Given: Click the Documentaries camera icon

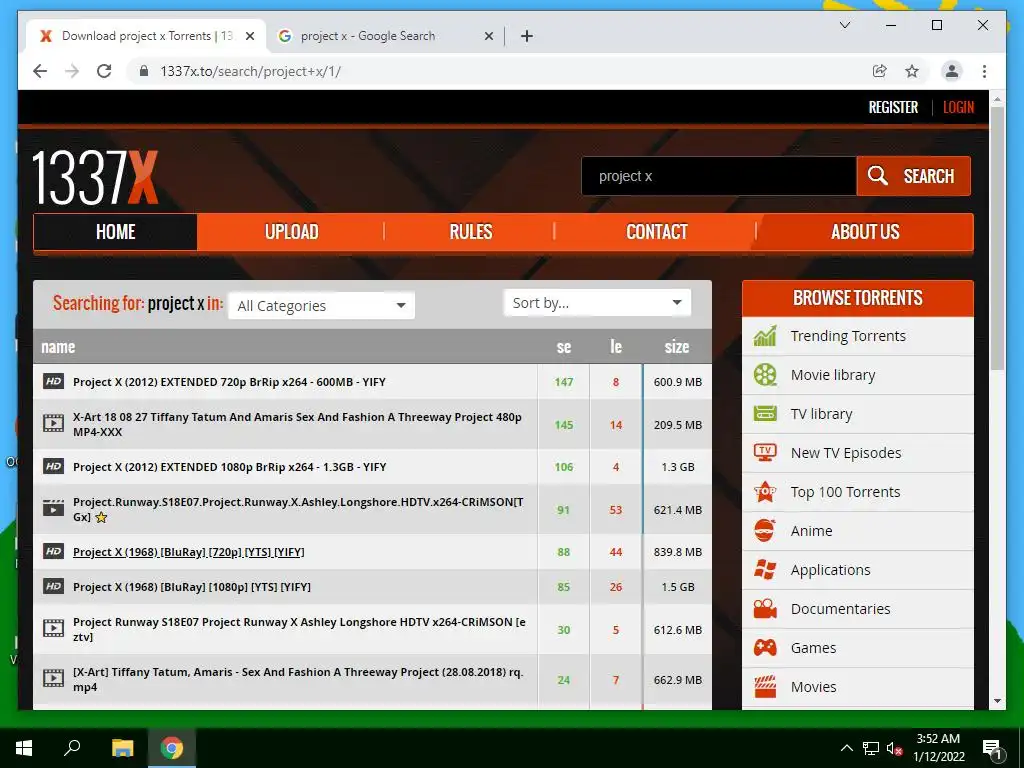Looking at the screenshot, I should (x=765, y=609).
